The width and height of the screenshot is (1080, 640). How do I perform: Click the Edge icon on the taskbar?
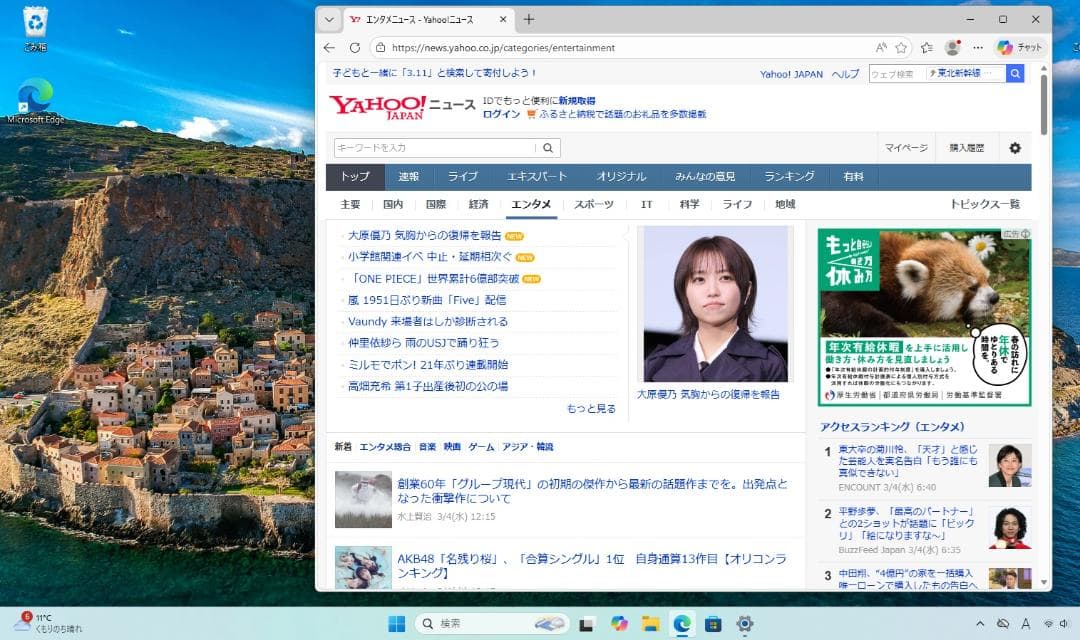pyautogui.click(x=683, y=623)
